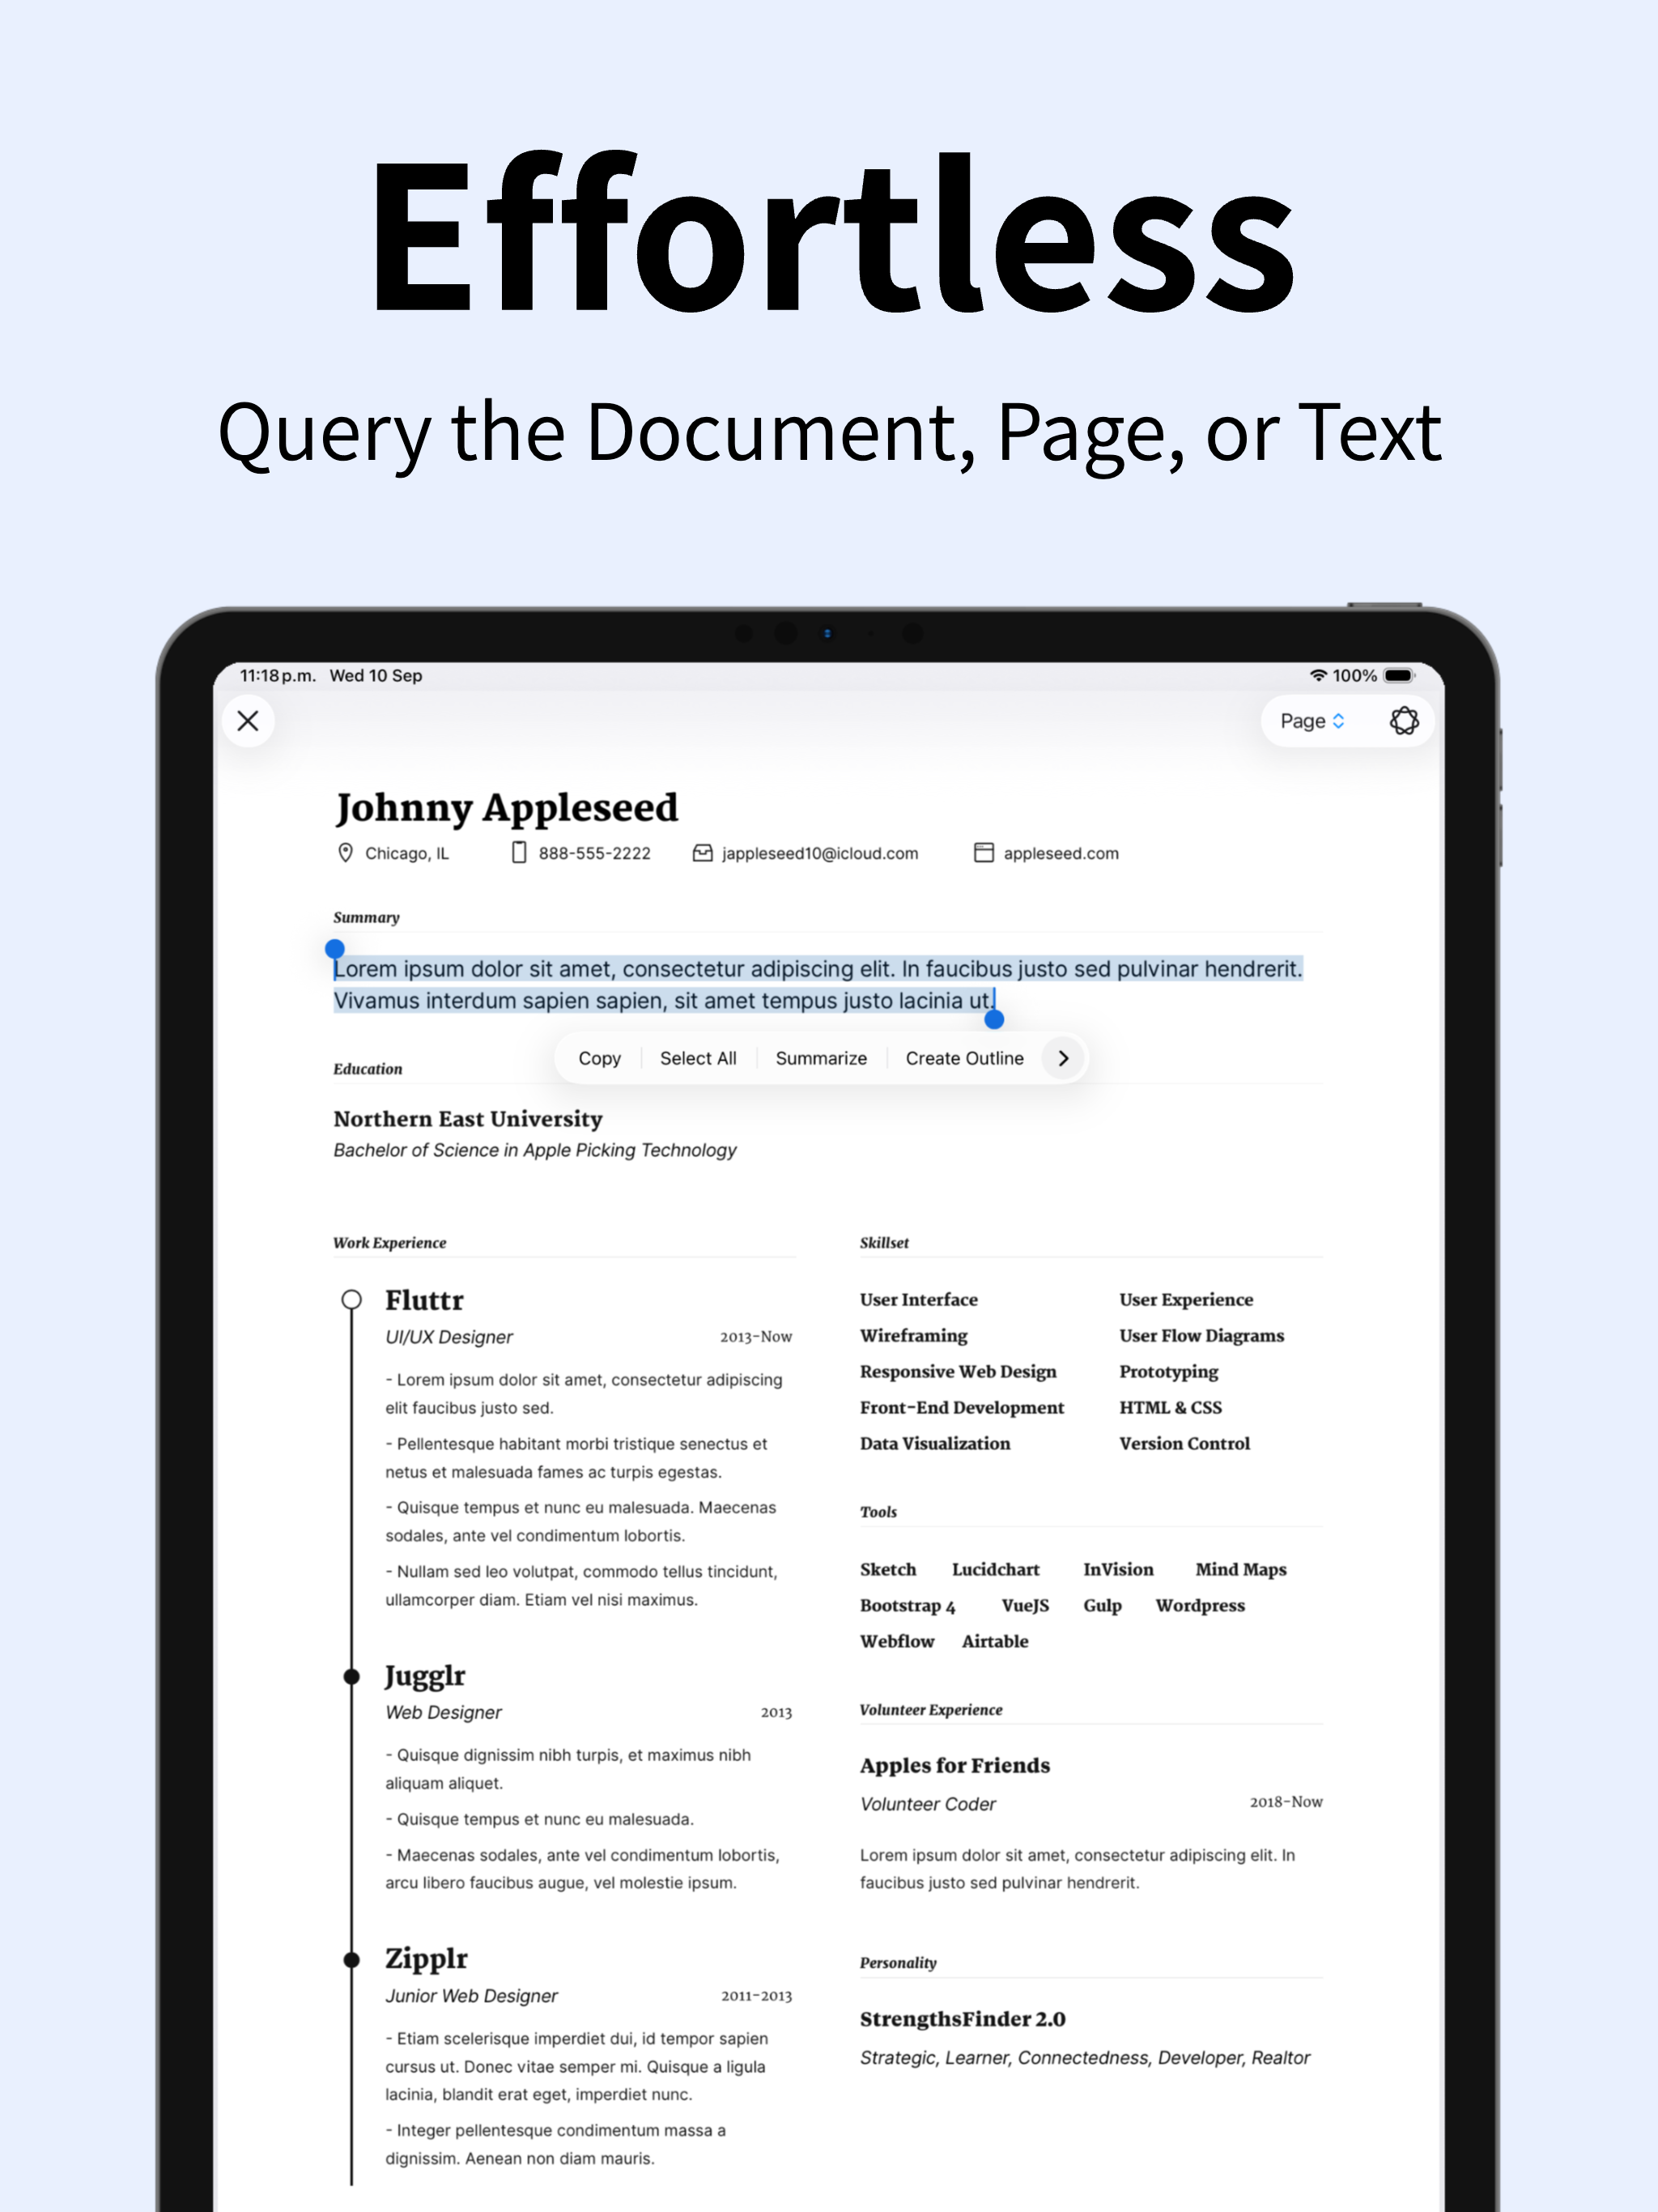Click the battery status icon
1658x2212 pixels.
click(x=1399, y=676)
